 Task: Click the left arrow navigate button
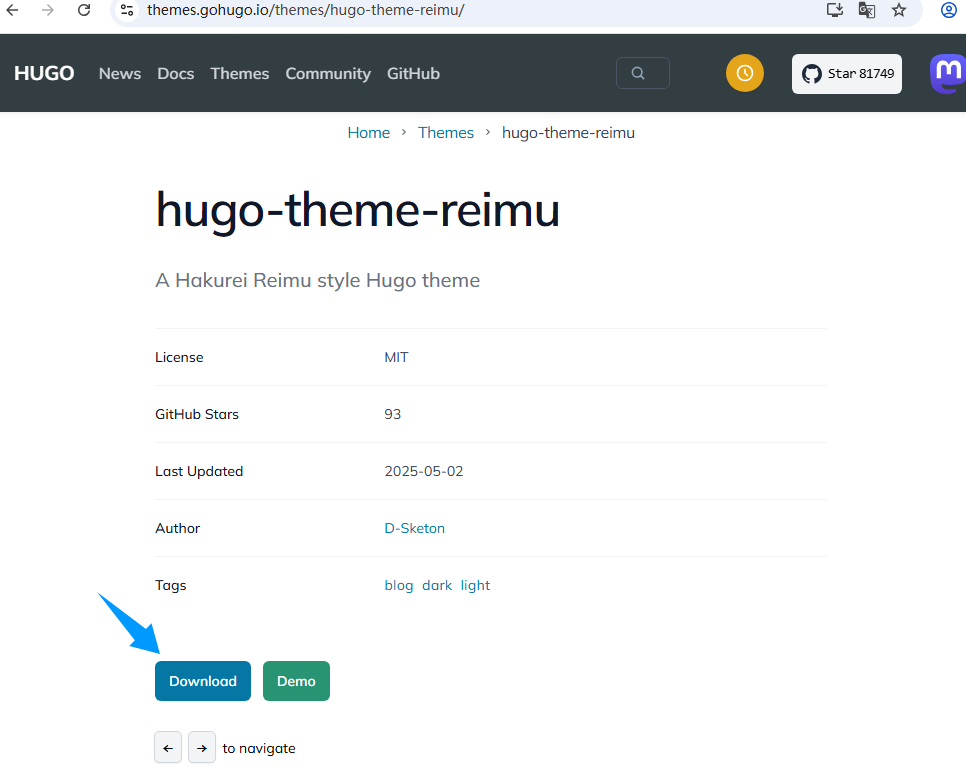click(x=167, y=747)
